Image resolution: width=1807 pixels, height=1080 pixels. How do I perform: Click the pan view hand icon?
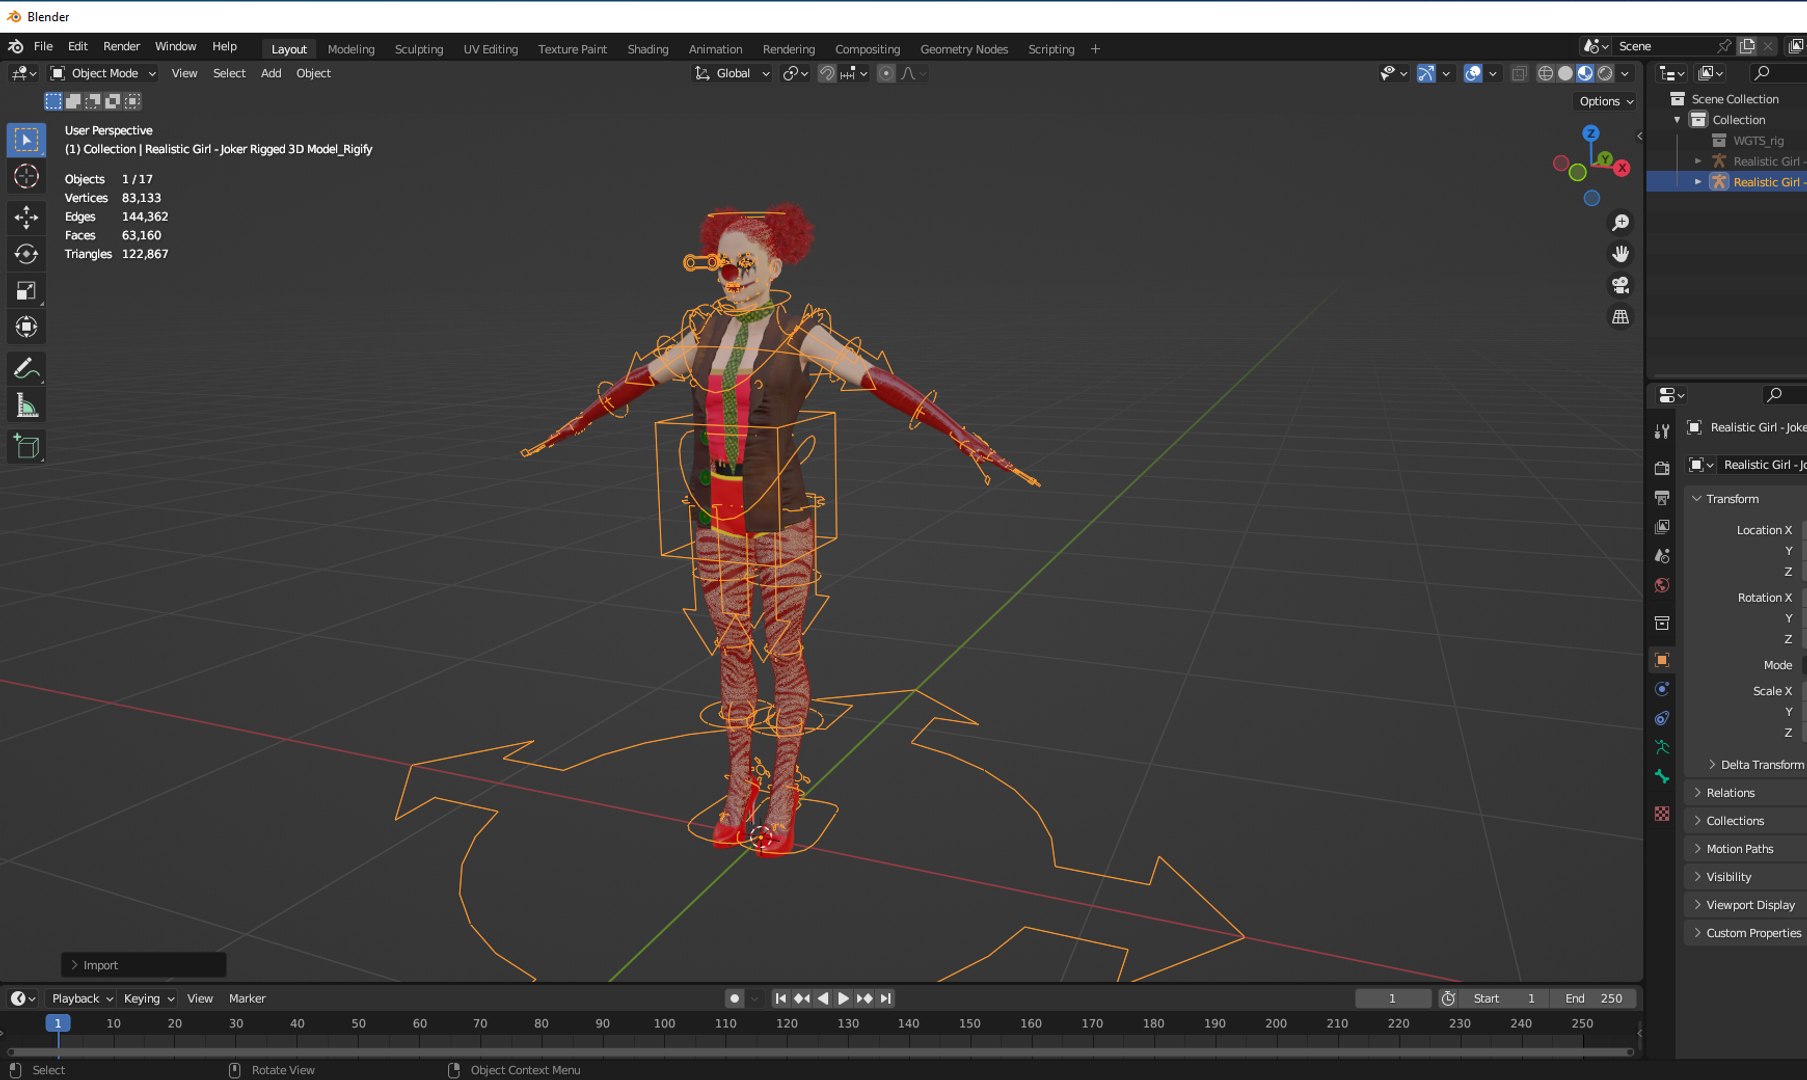pos(1620,254)
